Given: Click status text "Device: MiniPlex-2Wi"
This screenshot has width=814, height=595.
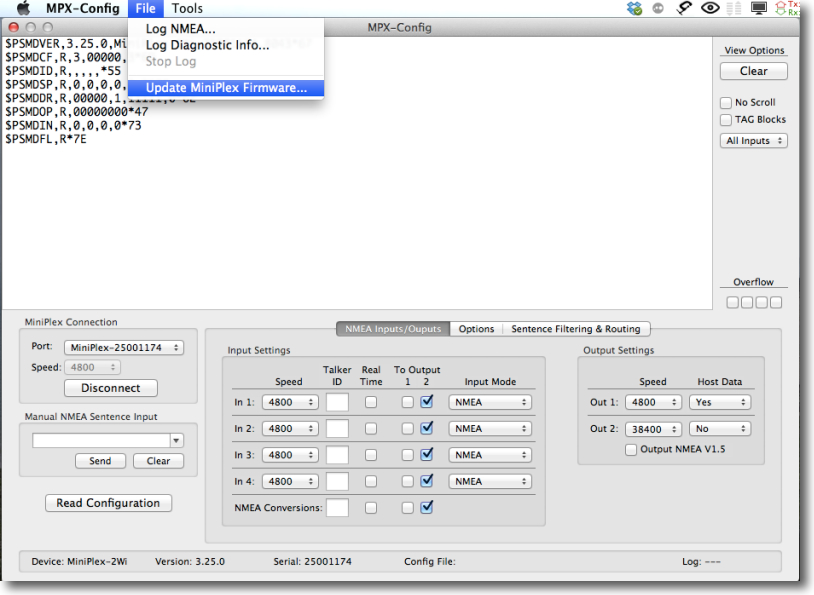Looking at the screenshot, I should (x=79, y=562).
